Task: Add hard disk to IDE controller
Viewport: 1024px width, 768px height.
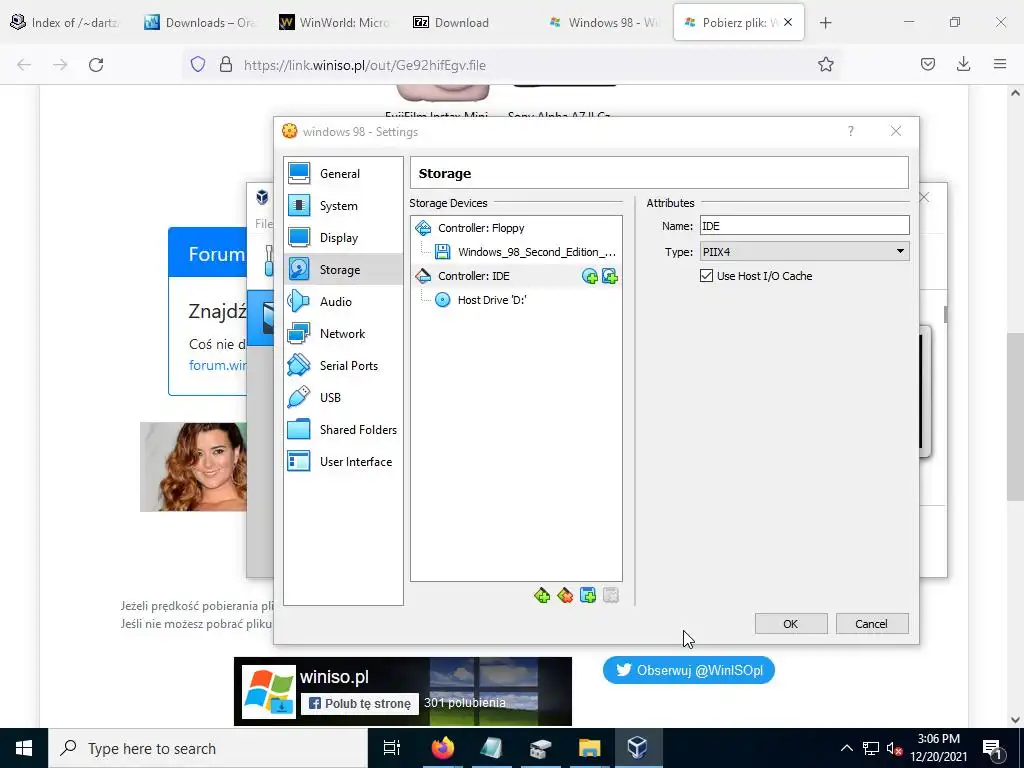Action: pyautogui.click(x=610, y=276)
